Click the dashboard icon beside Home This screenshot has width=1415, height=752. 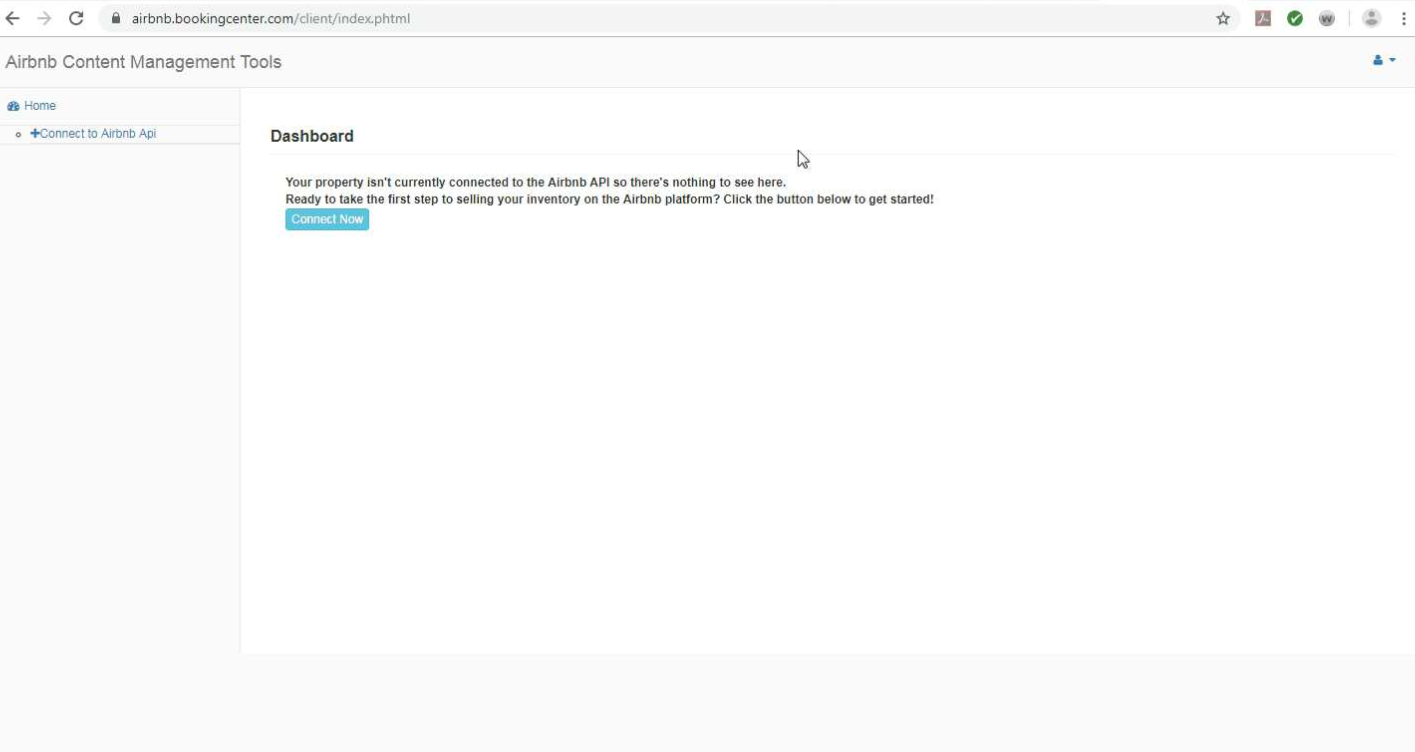(13, 106)
